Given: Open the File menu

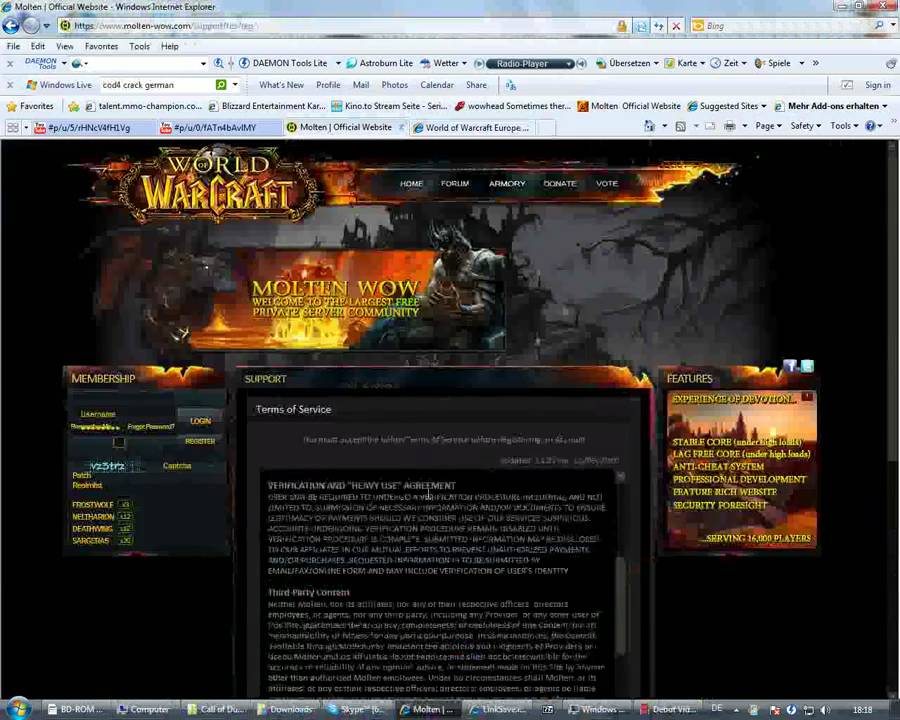Looking at the screenshot, I should (13, 46).
